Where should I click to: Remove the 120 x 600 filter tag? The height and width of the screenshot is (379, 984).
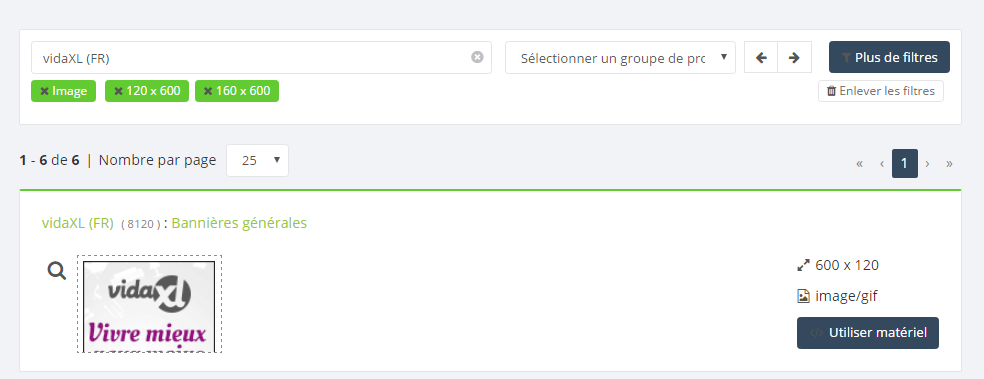147,91
